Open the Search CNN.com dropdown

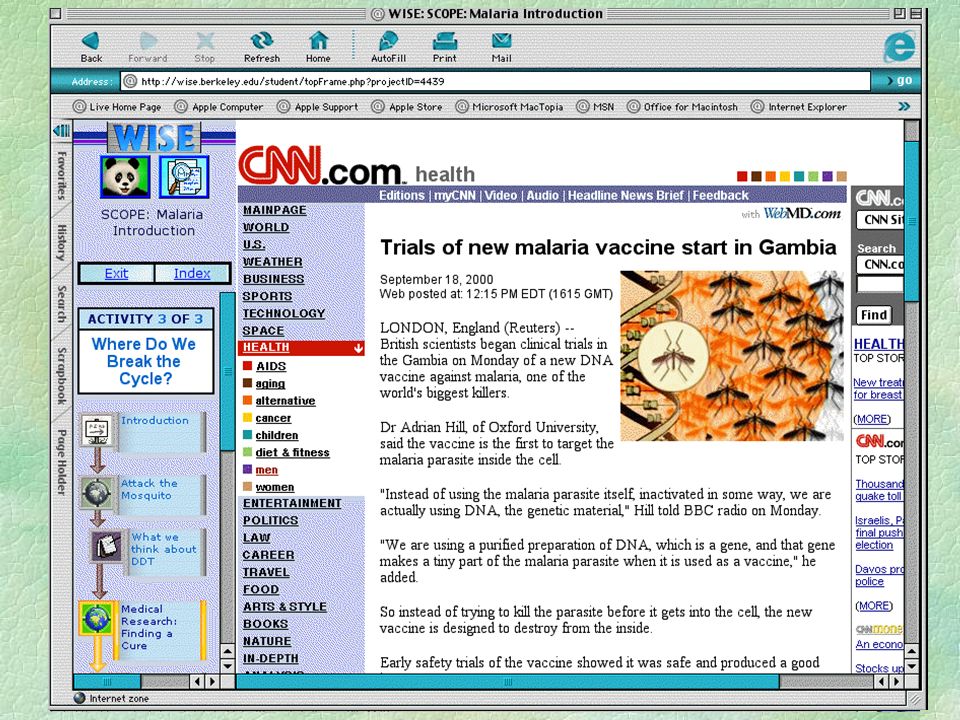pyautogui.click(x=880, y=264)
